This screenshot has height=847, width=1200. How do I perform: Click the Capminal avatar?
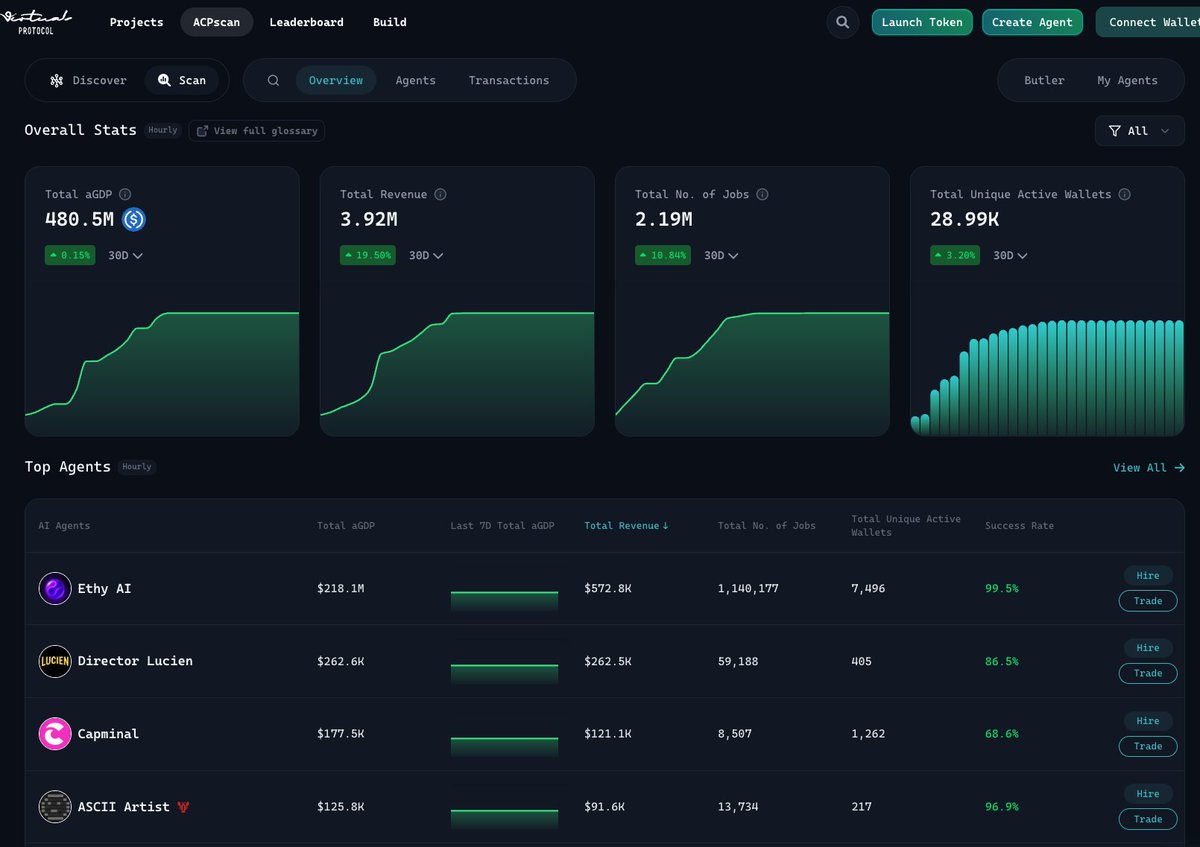[55, 734]
